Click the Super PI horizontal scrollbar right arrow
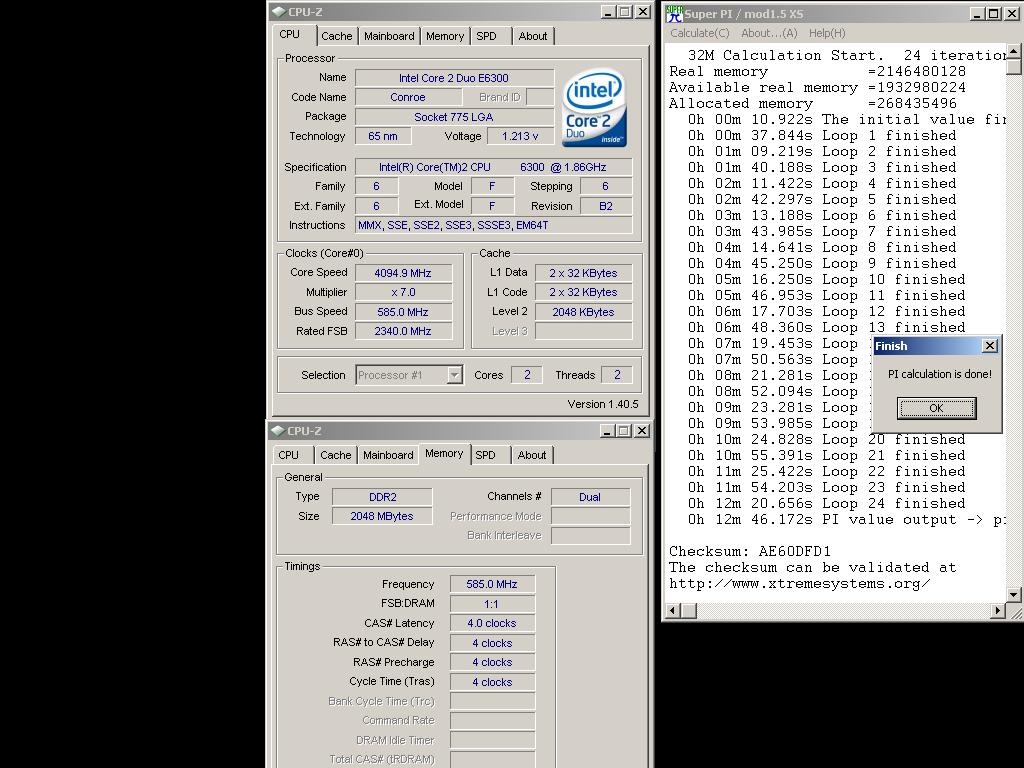This screenshot has height=768, width=1024. (x=997, y=611)
